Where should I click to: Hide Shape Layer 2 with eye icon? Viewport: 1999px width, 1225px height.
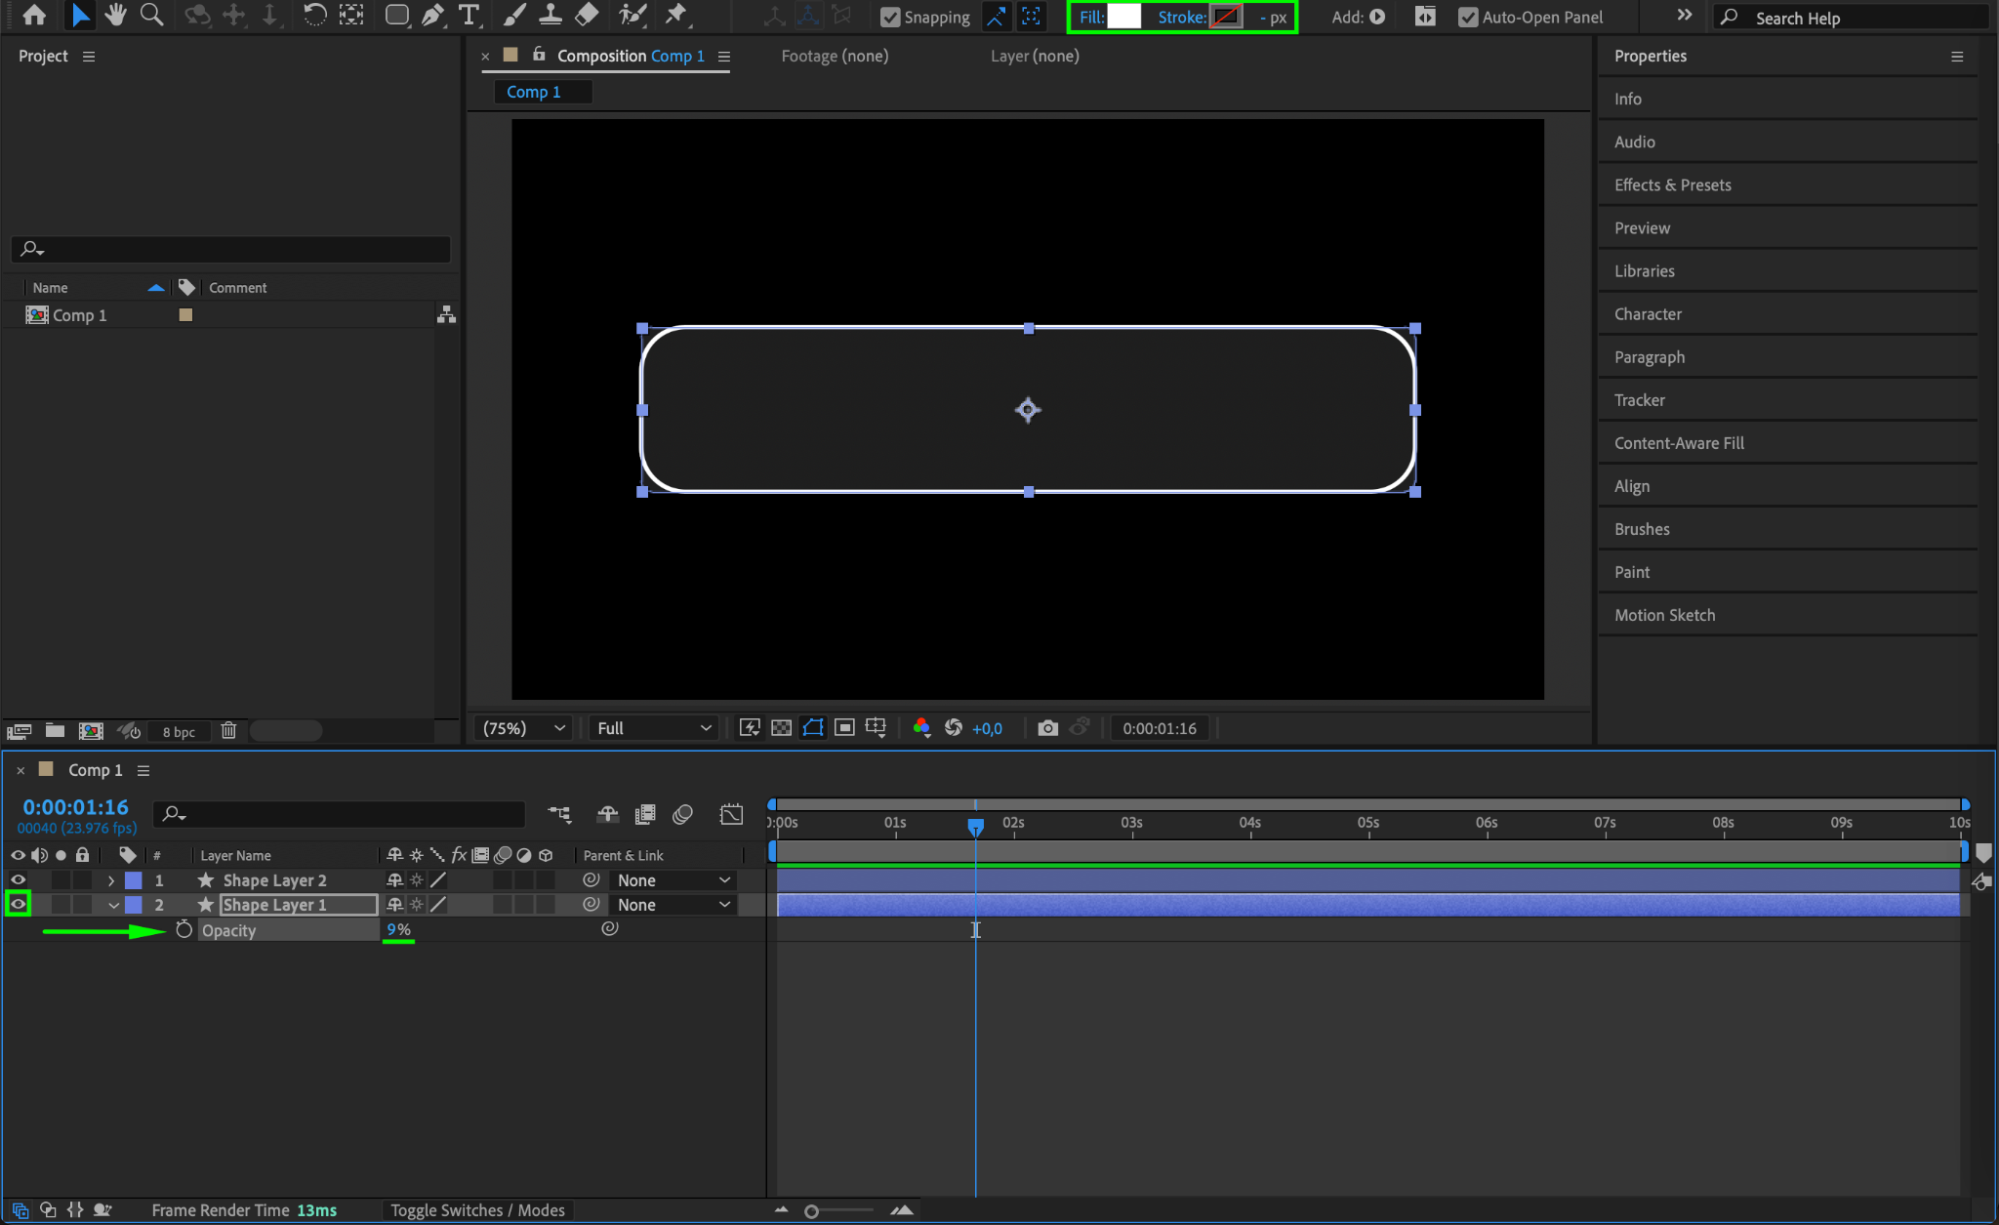pyautogui.click(x=18, y=880)
